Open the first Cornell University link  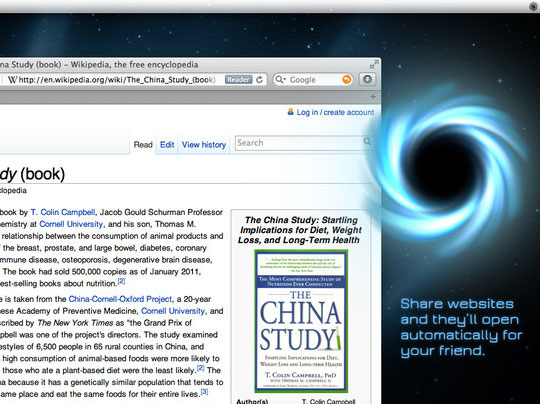pos(71,224)
